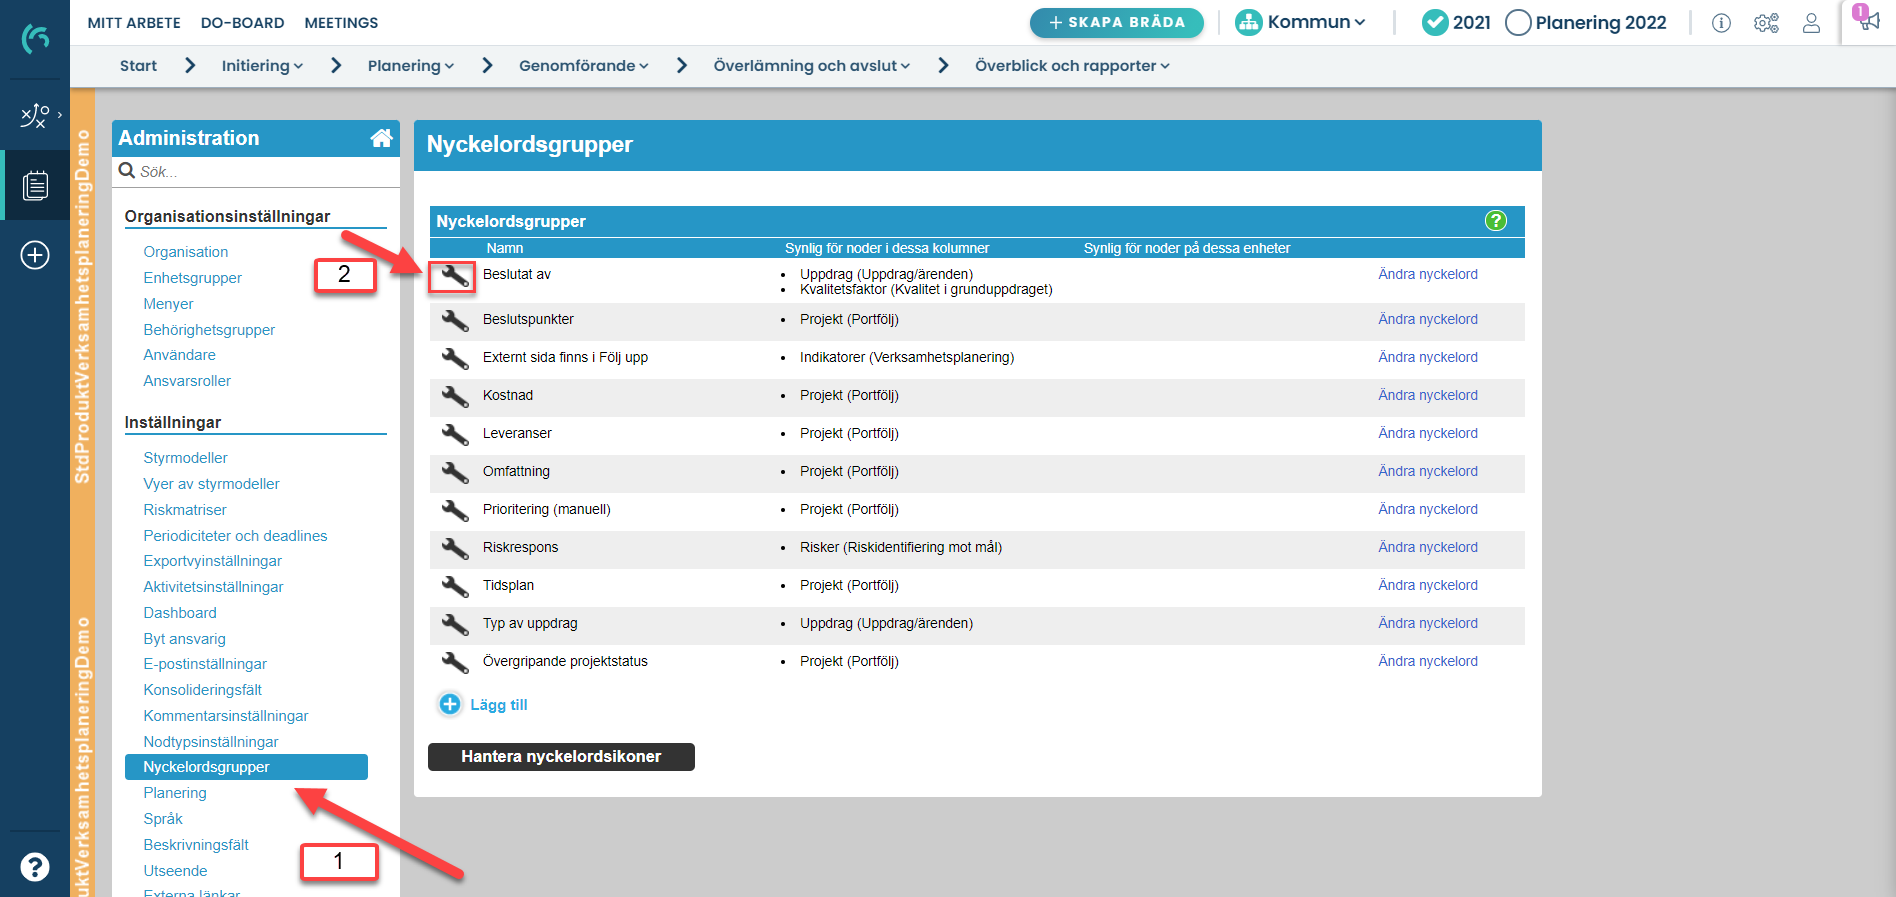Expand Överblick och rapporter dropdown
The image size is (1896, 897).
1072,66
